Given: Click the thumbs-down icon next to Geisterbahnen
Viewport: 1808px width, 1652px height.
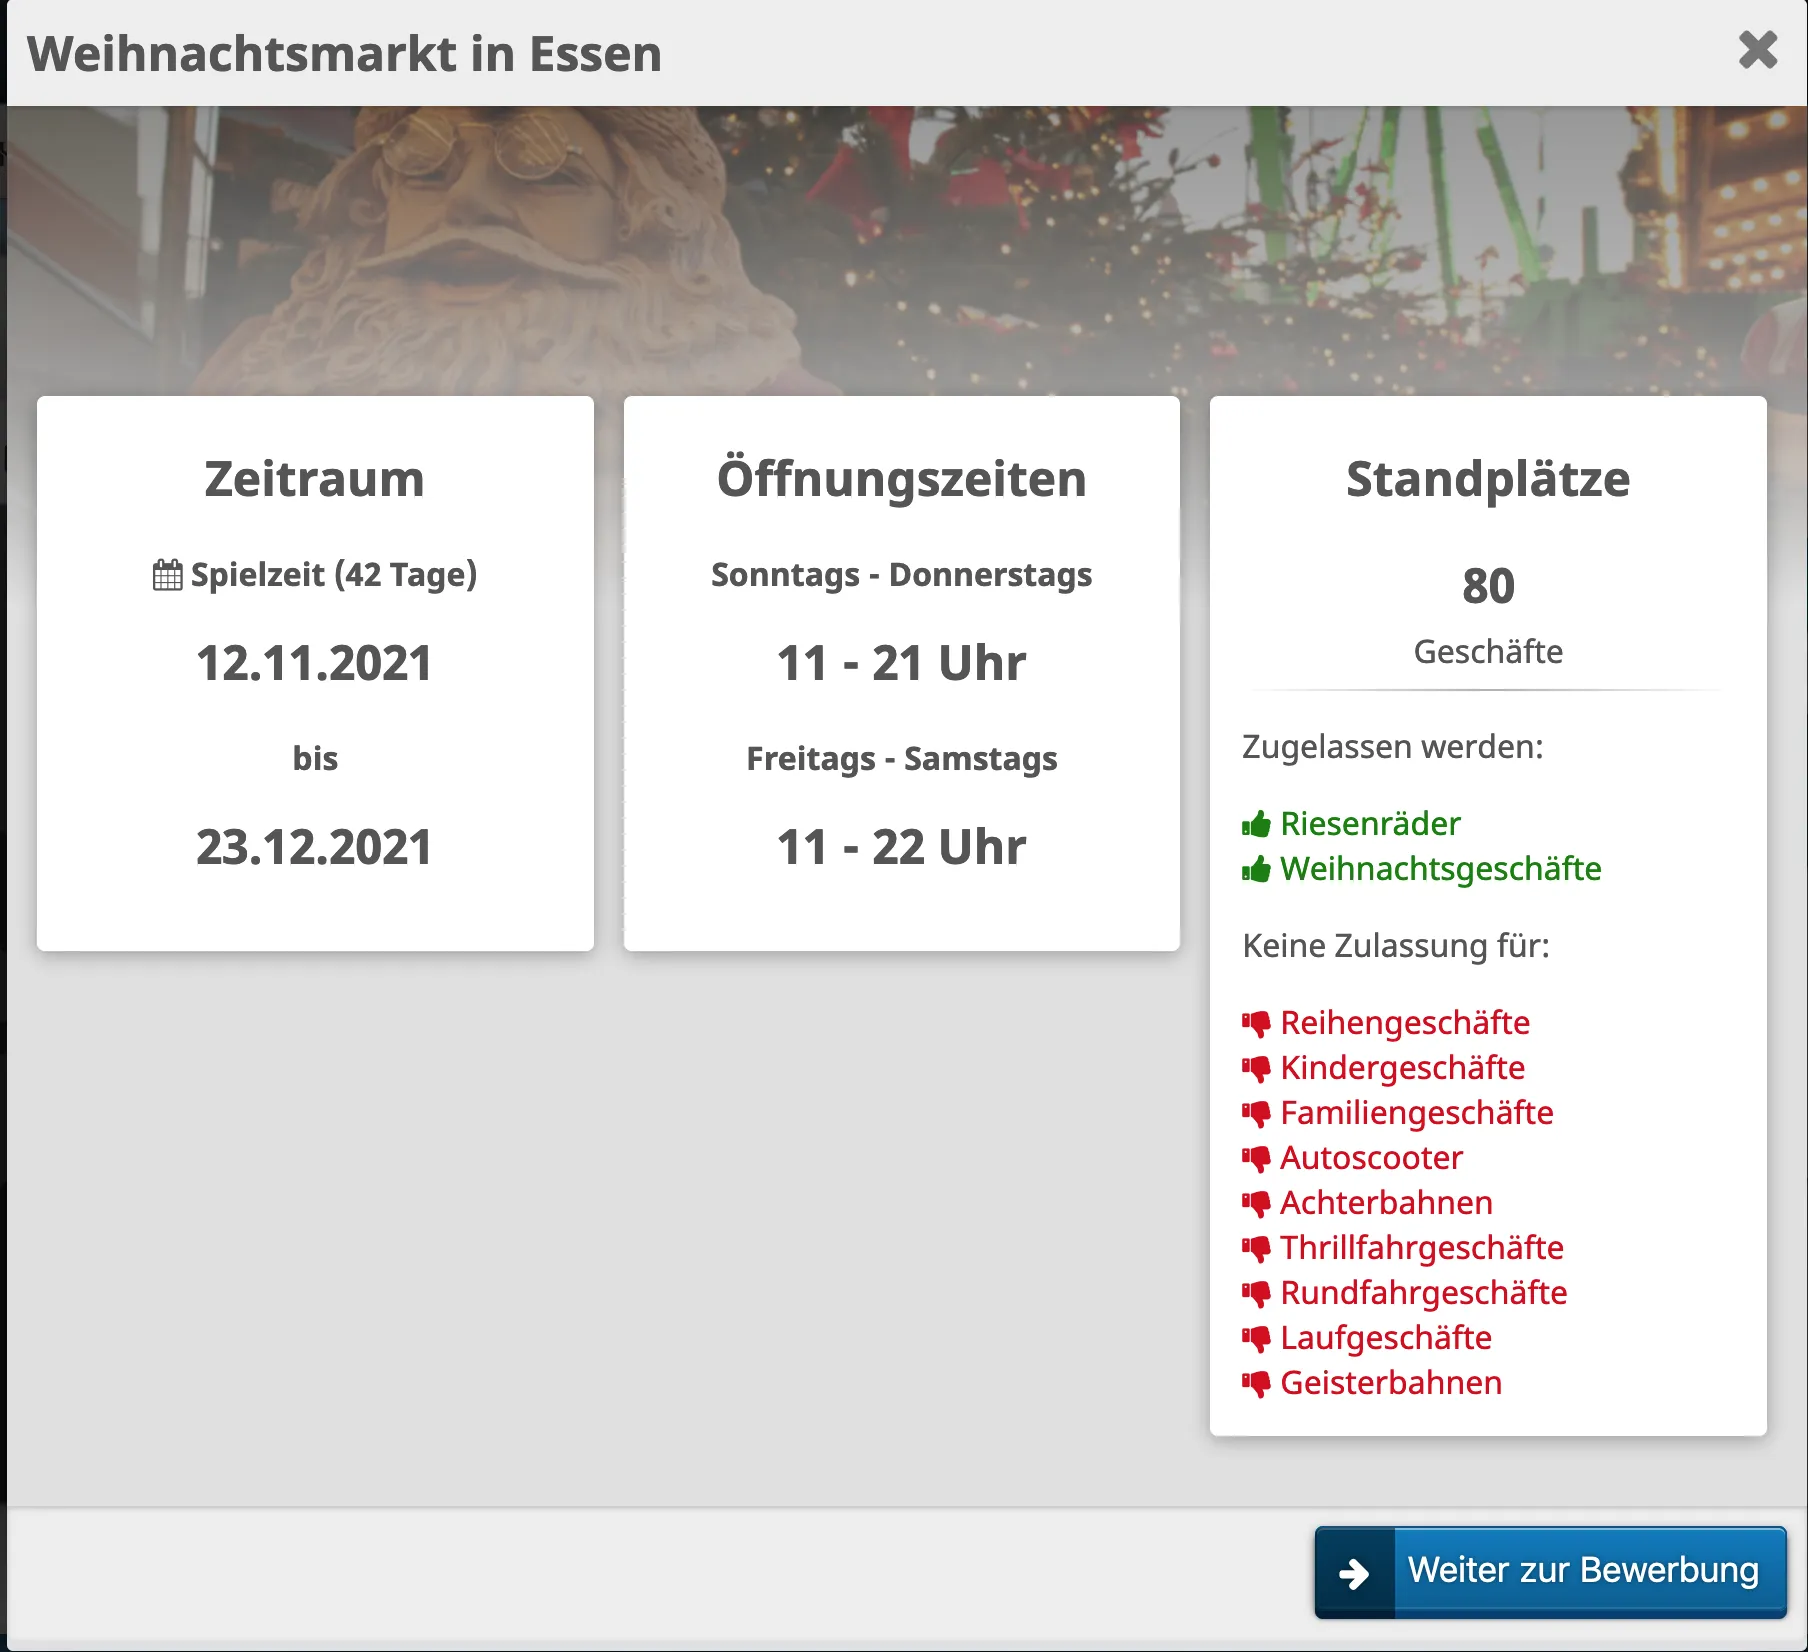Looking at the screenshot, I should (1256, 1383).
